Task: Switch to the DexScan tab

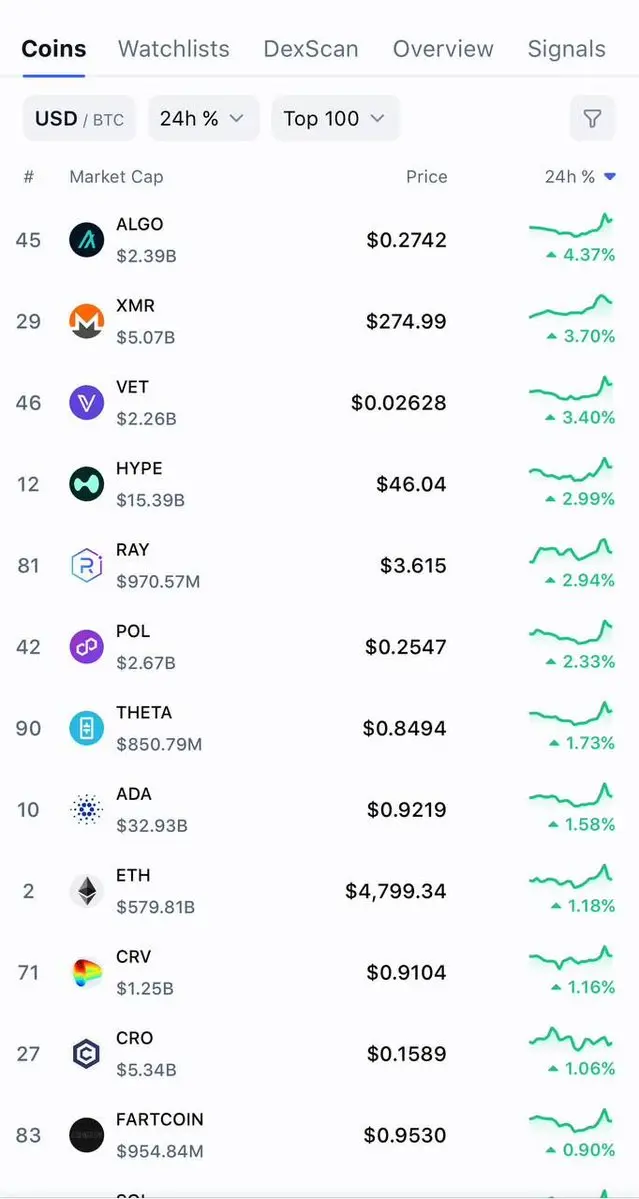Action: tap(310, 49)
